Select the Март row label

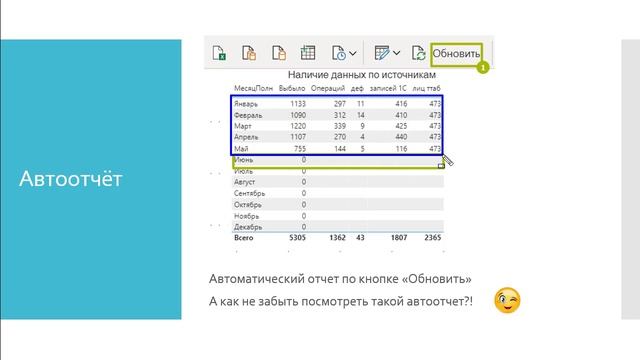point(242,126)
